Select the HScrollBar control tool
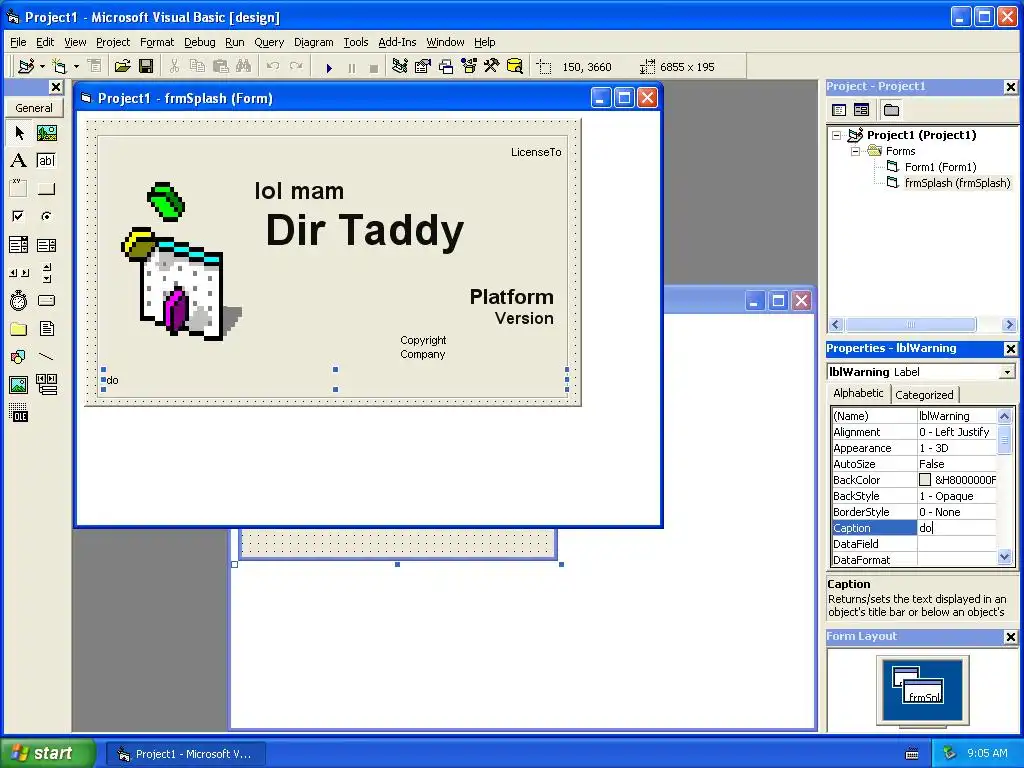The image size is (1024, 768). pyautogui.click(x=19, y=272)
